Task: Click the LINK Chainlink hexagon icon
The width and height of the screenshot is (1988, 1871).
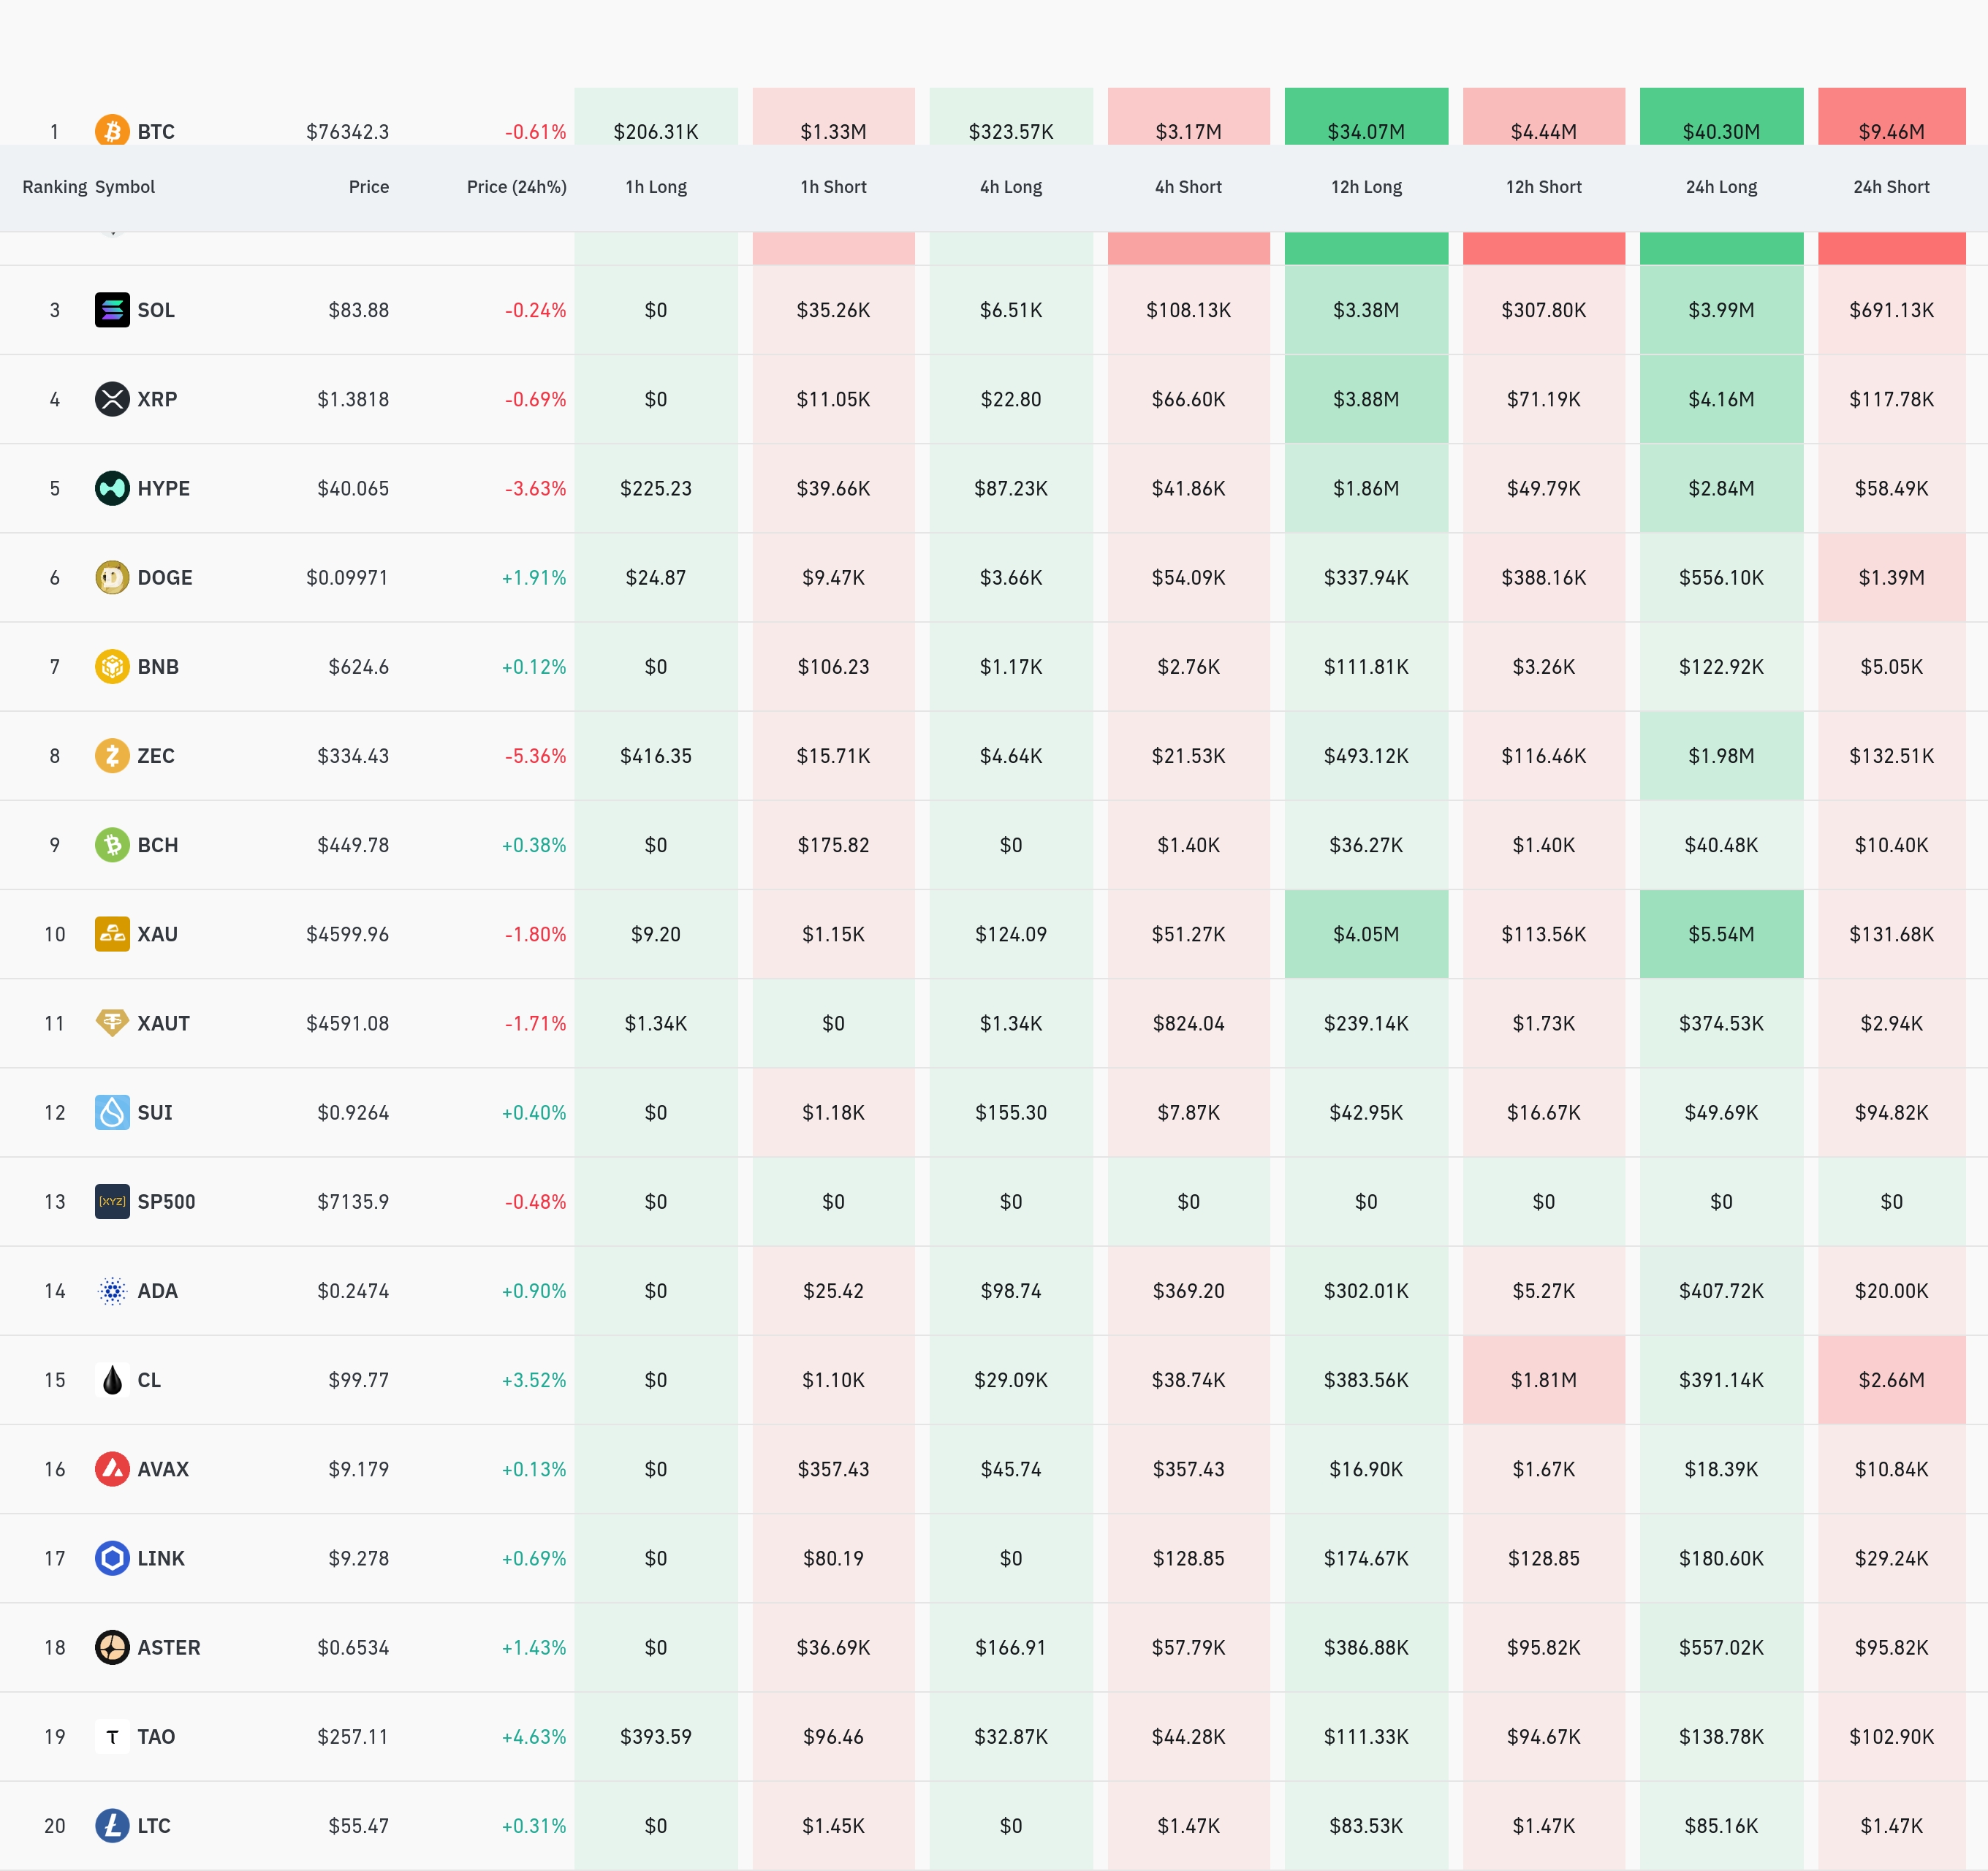Action: 112,1558
